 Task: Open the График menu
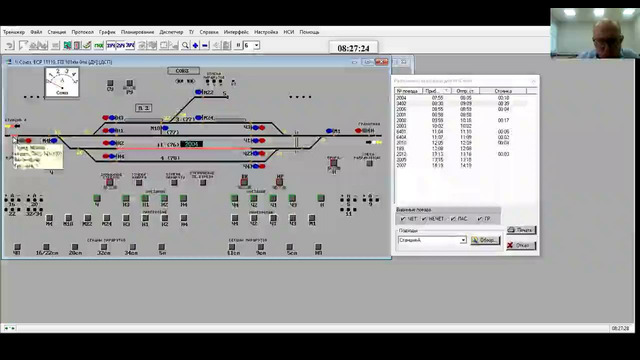pos(107,32)
